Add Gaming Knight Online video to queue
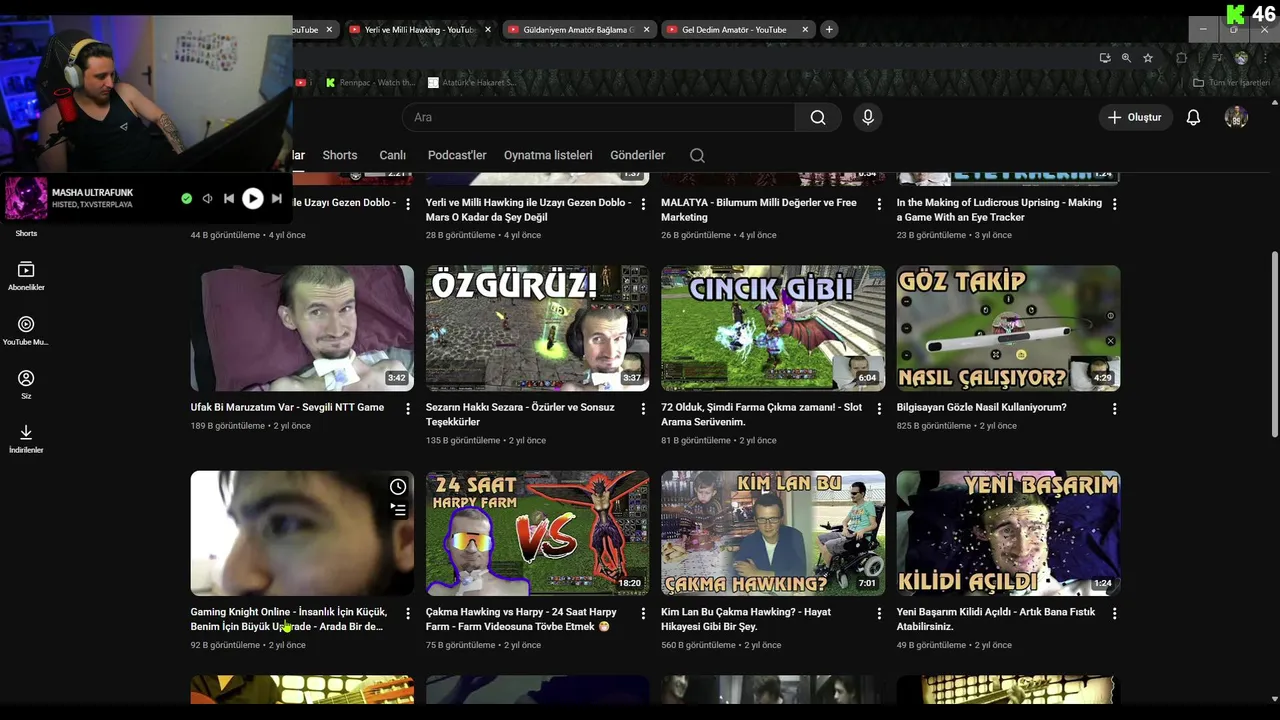1280x720 pixels. pyautogui.click(x=398, y=510)
